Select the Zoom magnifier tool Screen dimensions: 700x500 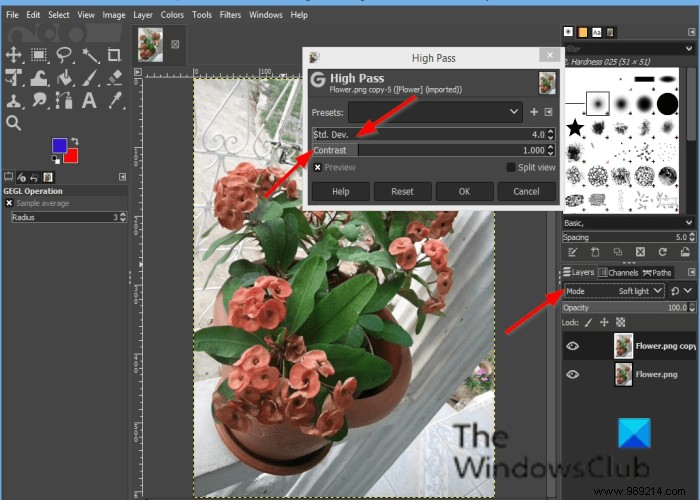coord(13,123)
